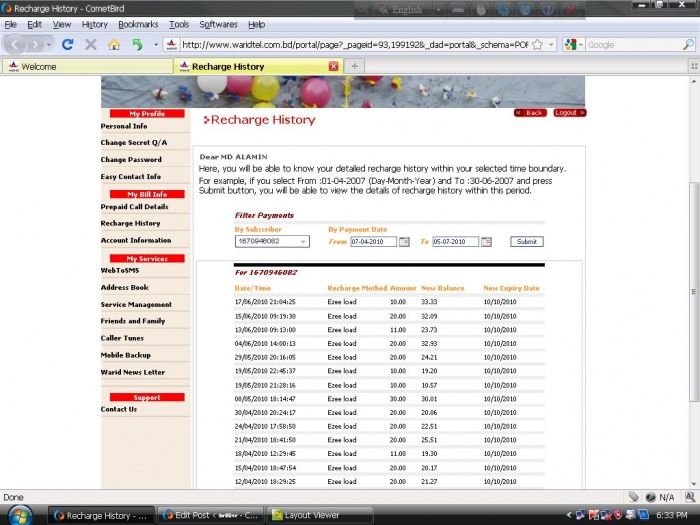Open calendar picker for the To date
The image size is (700, 525).
point(487,242)
